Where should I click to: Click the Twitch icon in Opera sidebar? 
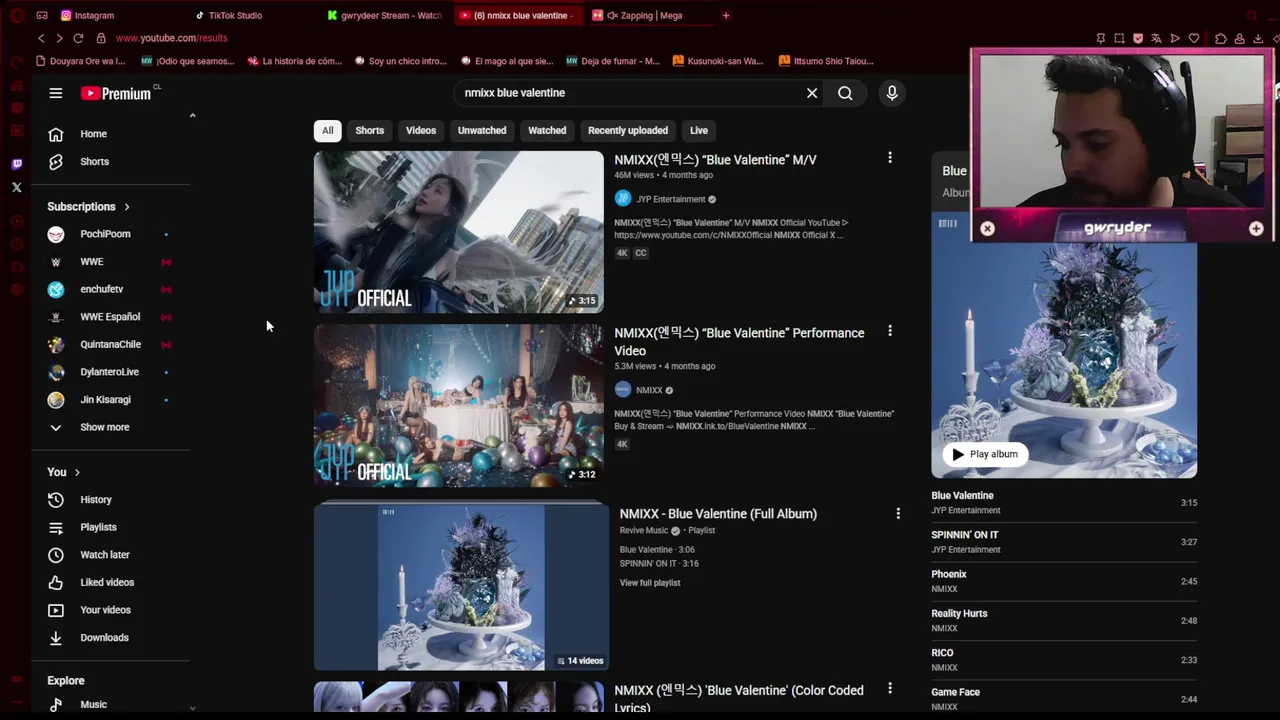(16, 164)
